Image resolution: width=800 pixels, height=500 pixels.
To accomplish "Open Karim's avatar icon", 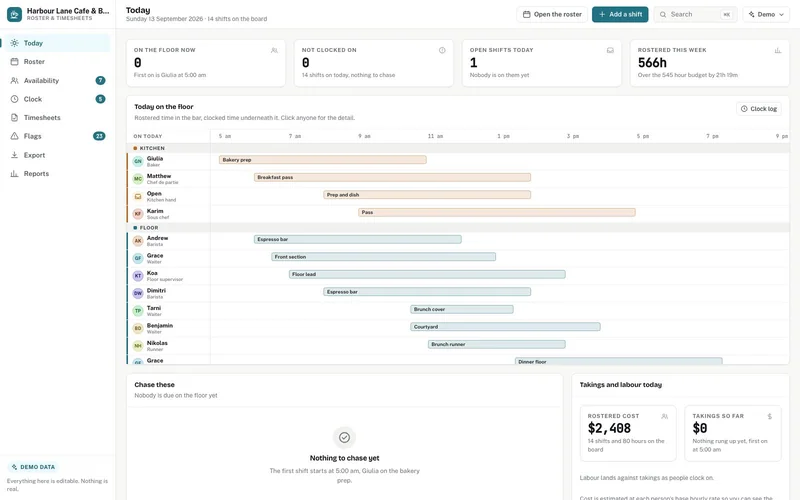I will [138, 214].
